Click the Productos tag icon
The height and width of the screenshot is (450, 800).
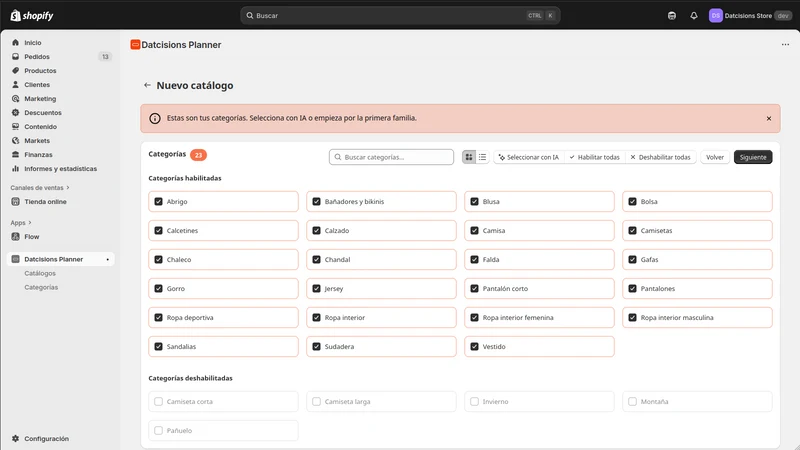[x=15, y=71]
